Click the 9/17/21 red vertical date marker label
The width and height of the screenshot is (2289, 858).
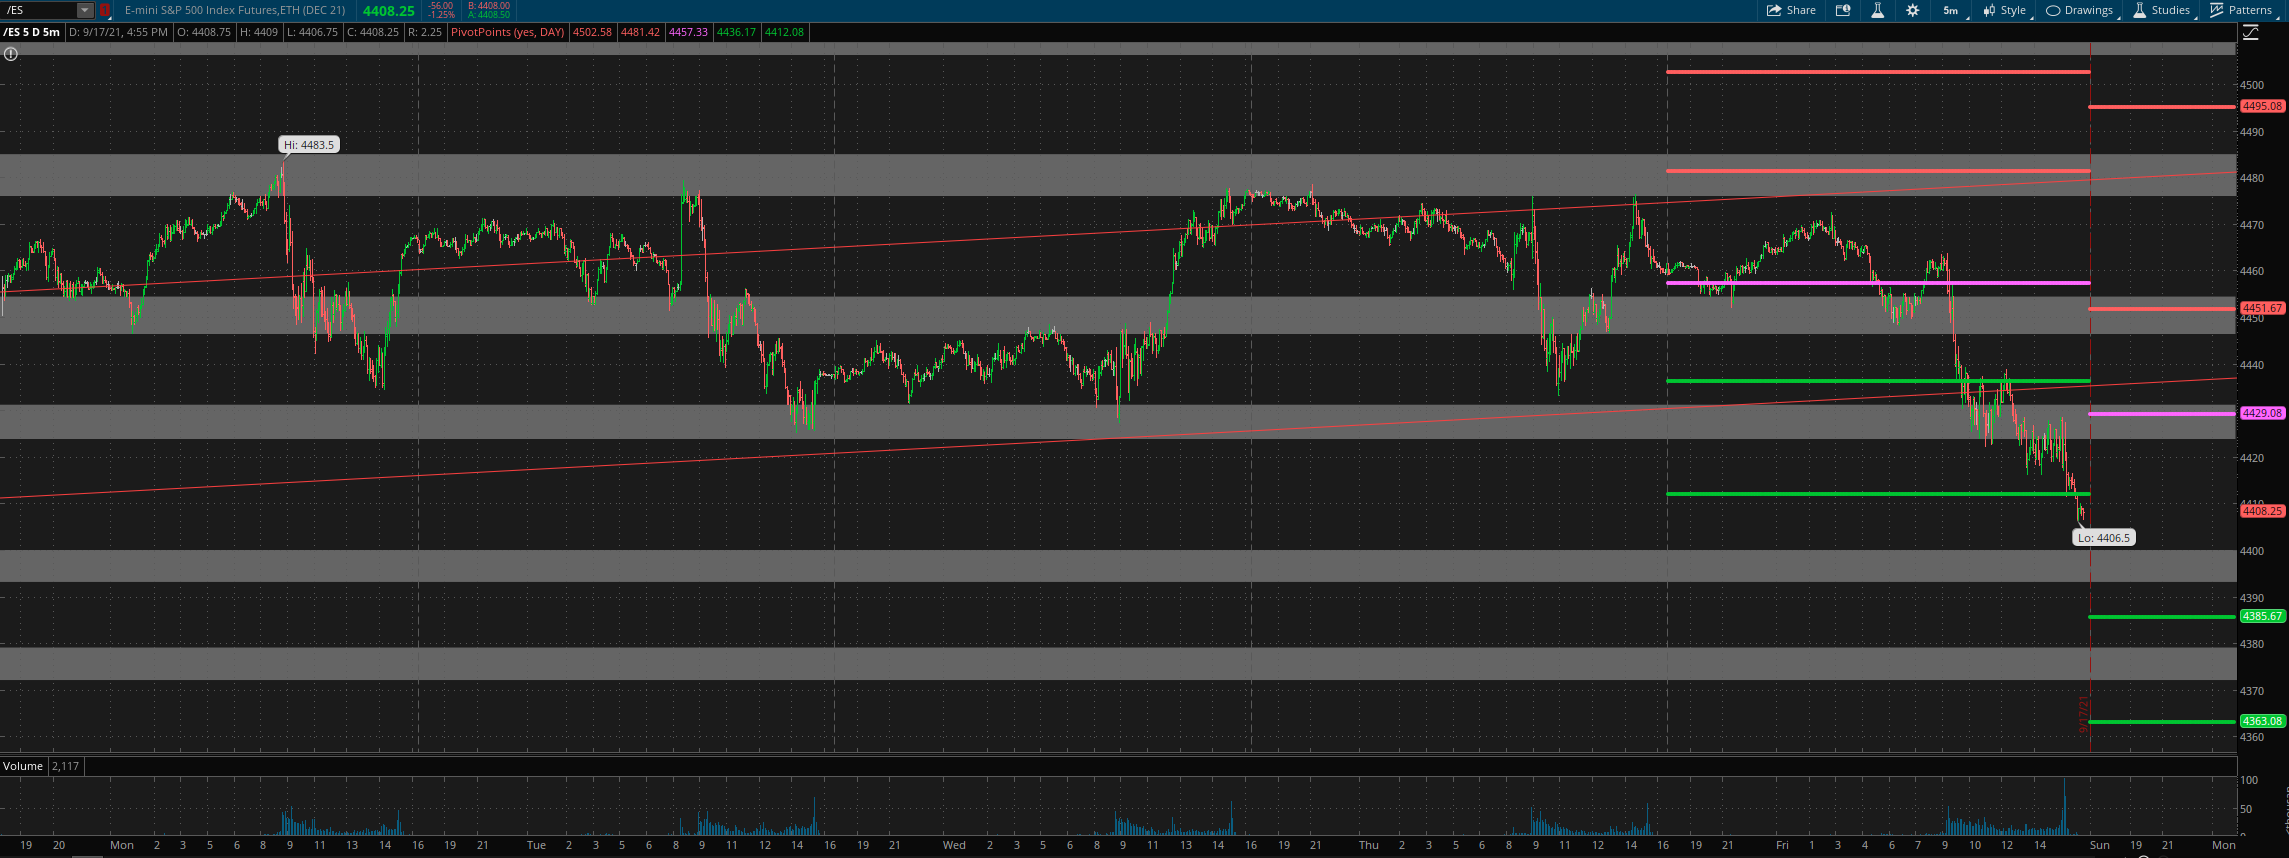(x=2084, y=715)
